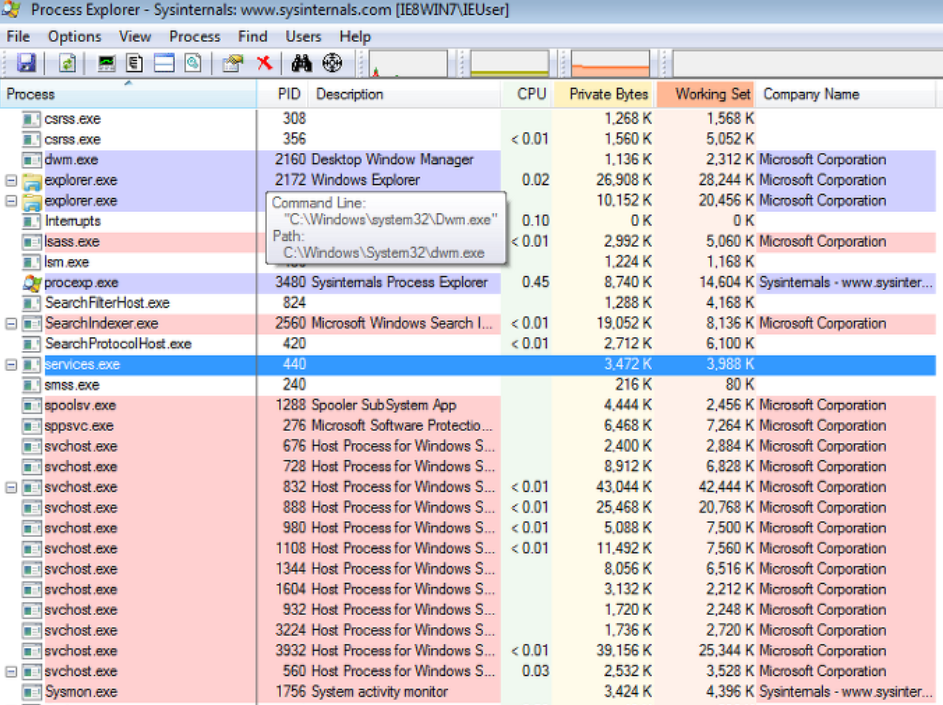This screenshot has height=705, width=943.
Task: Collapse the SearchIndexer.exe tree node
Action: pos(11,323)
